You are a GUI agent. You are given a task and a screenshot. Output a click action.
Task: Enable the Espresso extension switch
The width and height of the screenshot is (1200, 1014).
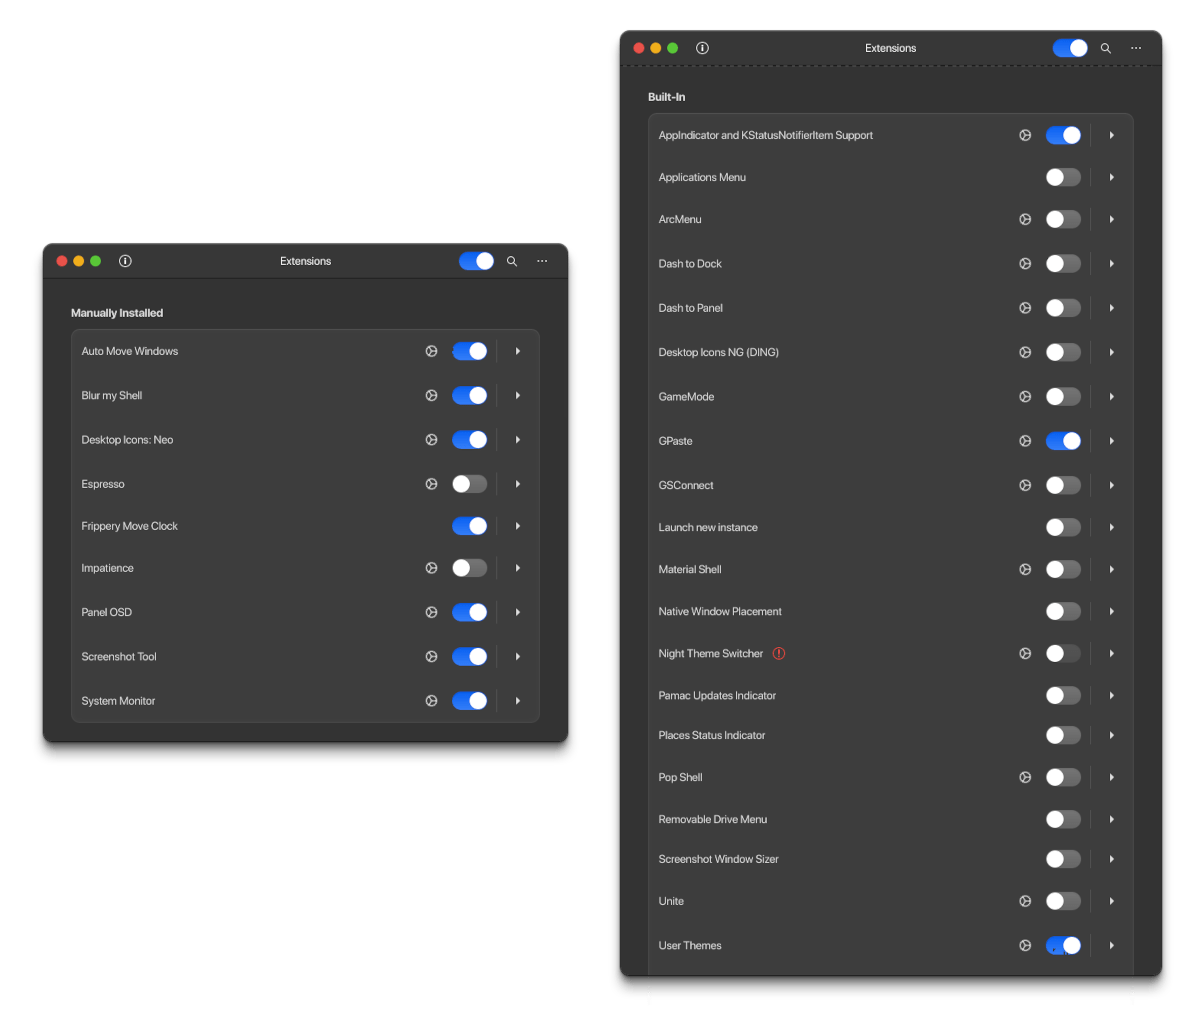[x=469, y=484]
